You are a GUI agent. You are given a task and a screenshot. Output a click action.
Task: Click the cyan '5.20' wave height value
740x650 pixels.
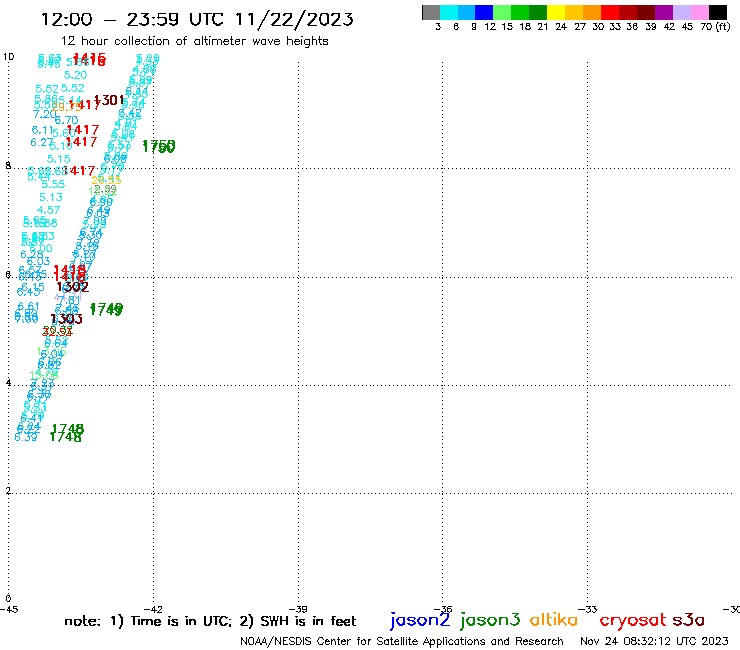tap(76, 75)
